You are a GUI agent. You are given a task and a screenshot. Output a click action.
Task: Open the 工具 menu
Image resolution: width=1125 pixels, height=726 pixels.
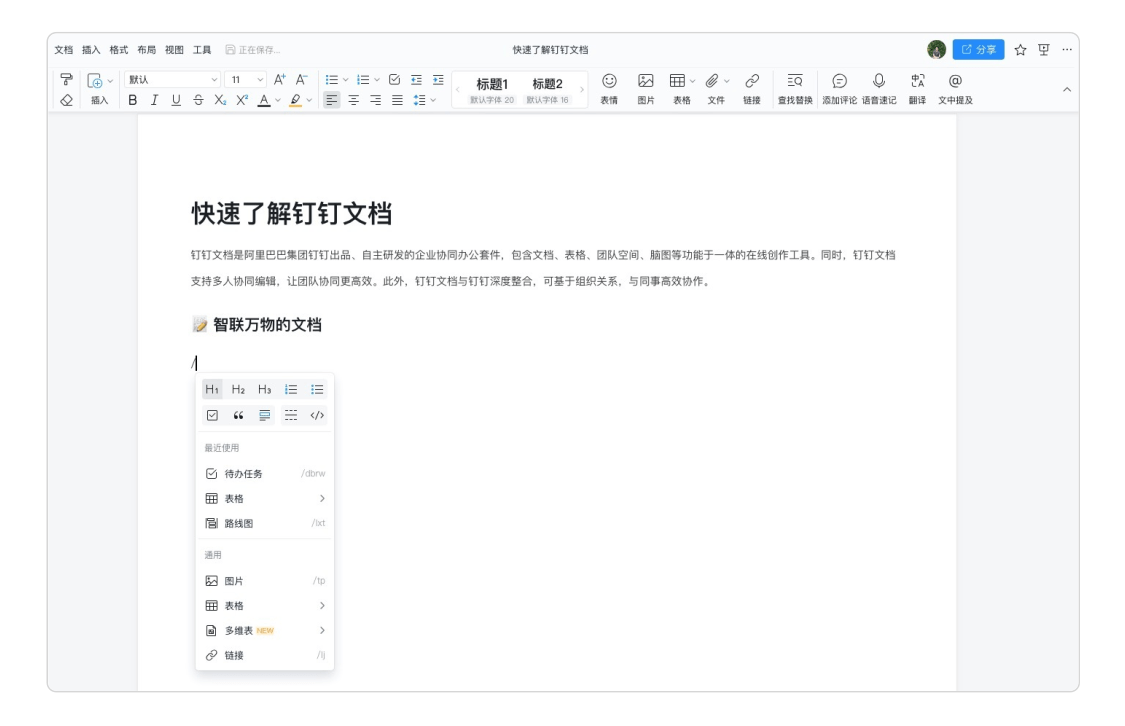pos(202,50)
